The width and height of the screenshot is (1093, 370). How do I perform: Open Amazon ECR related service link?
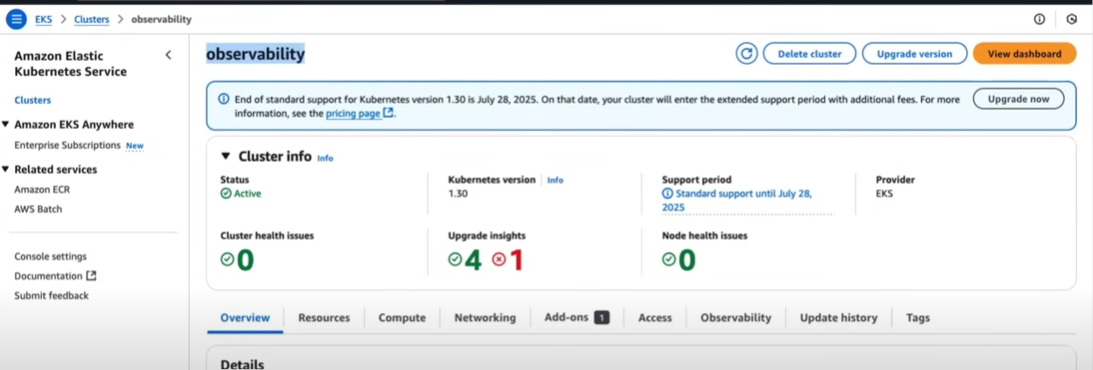coord(42,190)
